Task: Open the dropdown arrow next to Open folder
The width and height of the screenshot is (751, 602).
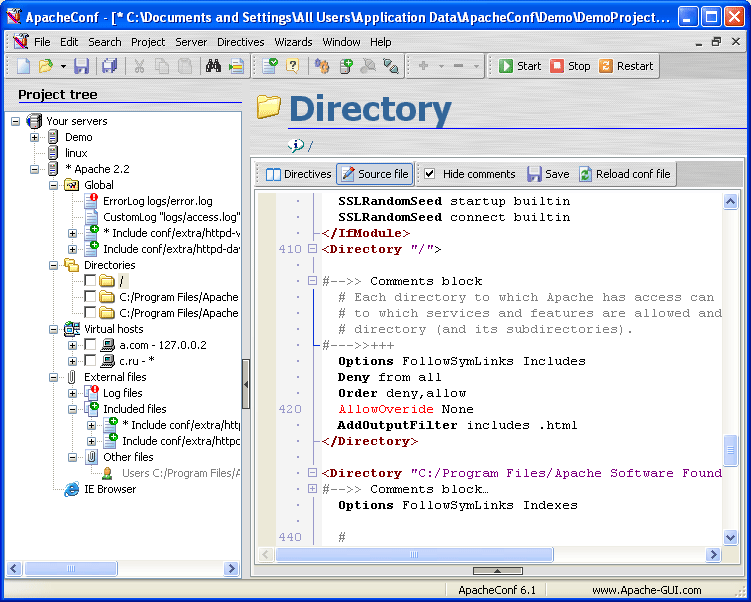Action: tap(63, 66)
